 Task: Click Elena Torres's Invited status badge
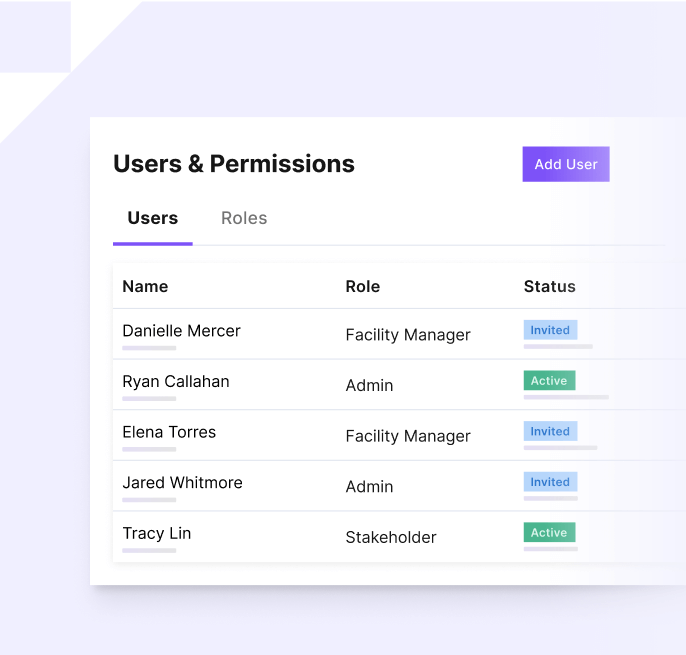[x=550, y=431]
